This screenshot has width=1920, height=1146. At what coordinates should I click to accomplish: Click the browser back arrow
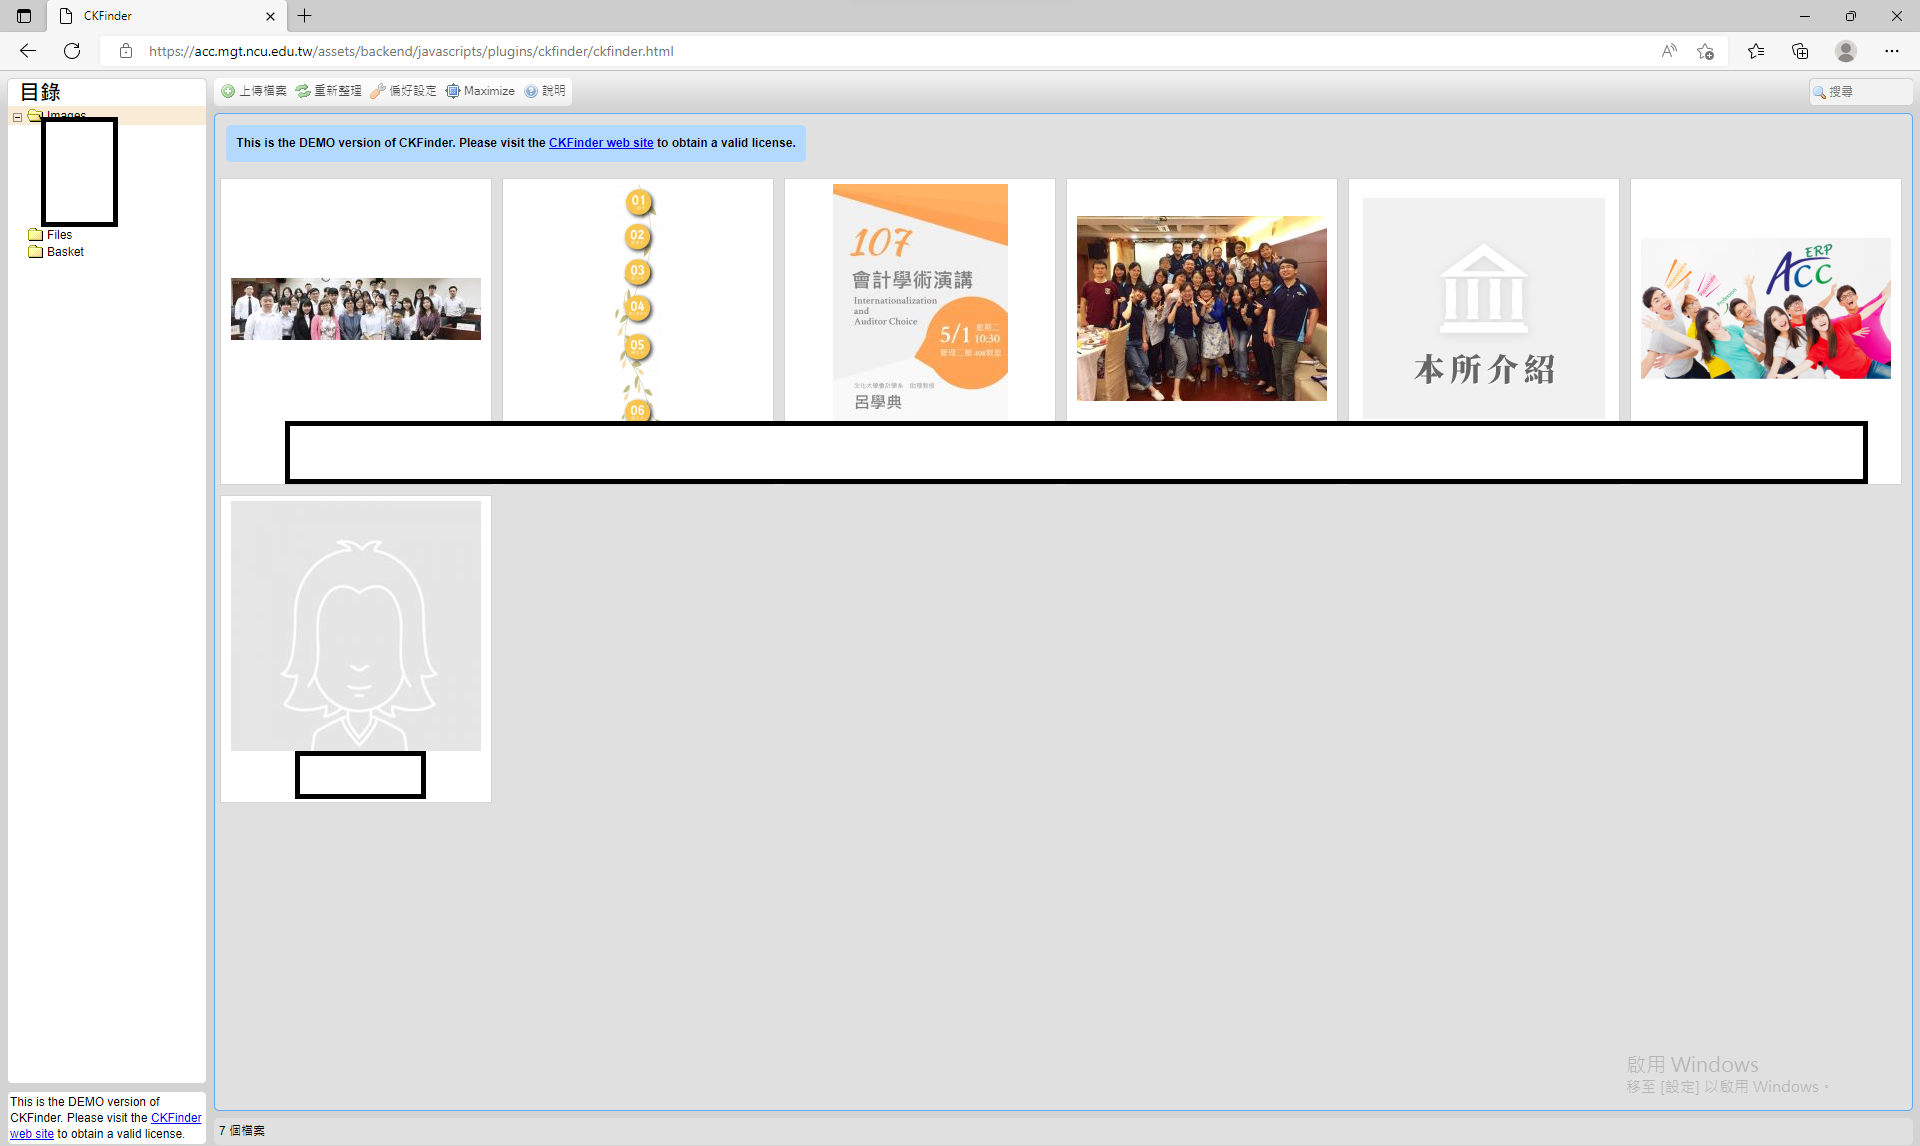tap(28, 51)
